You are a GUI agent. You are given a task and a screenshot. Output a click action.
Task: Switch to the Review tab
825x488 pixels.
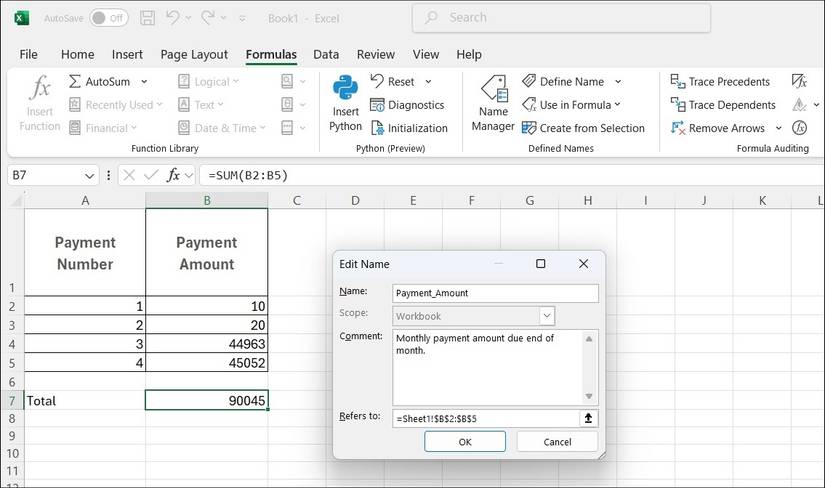[375, 54]
